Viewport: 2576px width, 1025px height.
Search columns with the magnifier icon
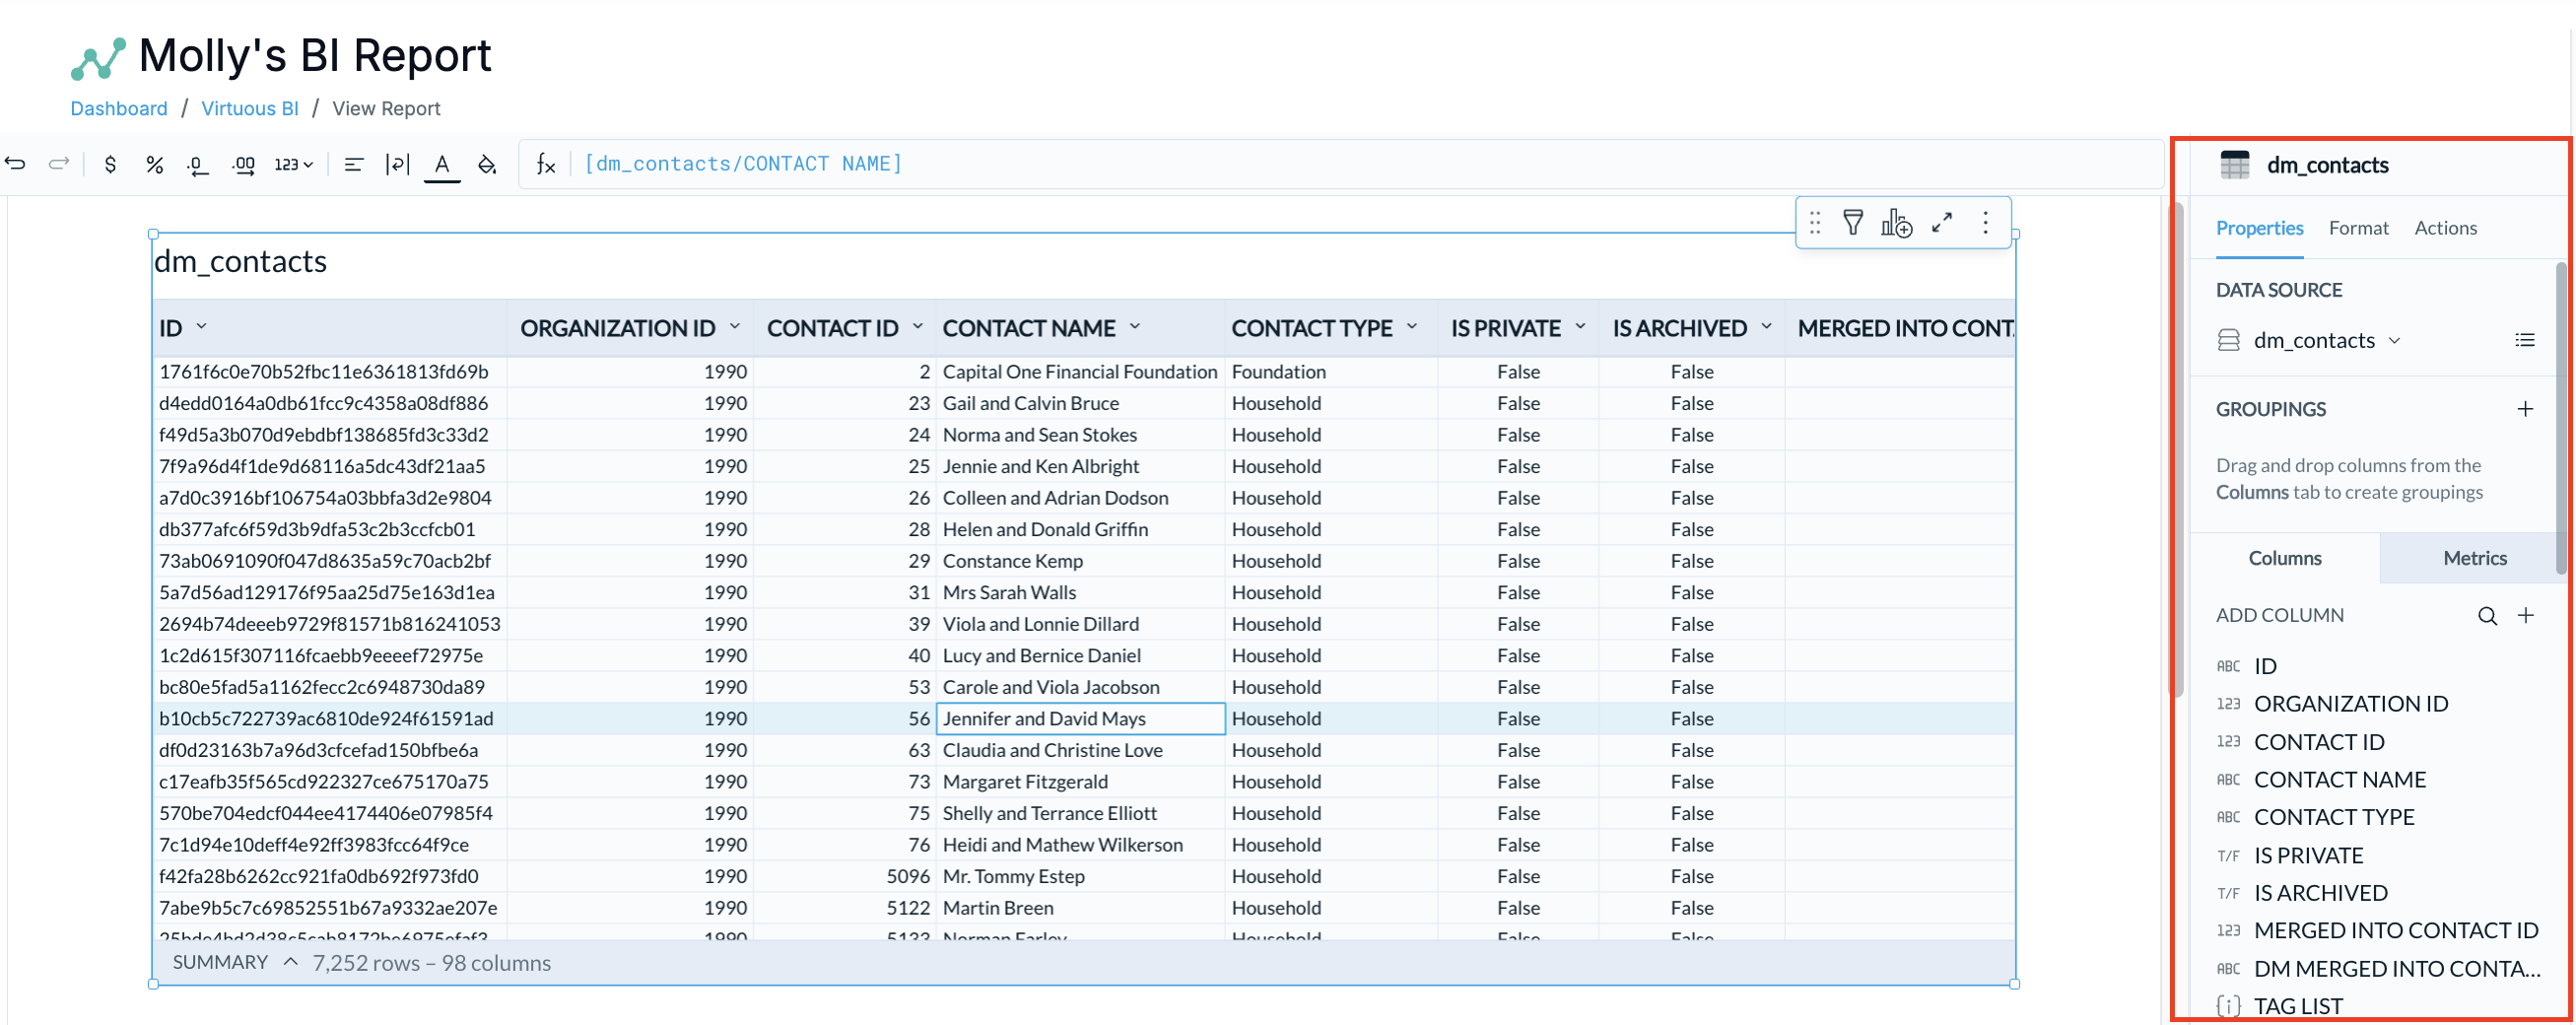[2487, 616]
